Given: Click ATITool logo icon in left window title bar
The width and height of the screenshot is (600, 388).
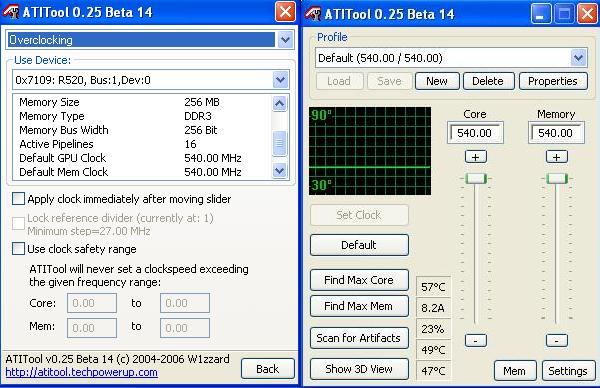Looking at the screenshot, I should coord(11,12).
